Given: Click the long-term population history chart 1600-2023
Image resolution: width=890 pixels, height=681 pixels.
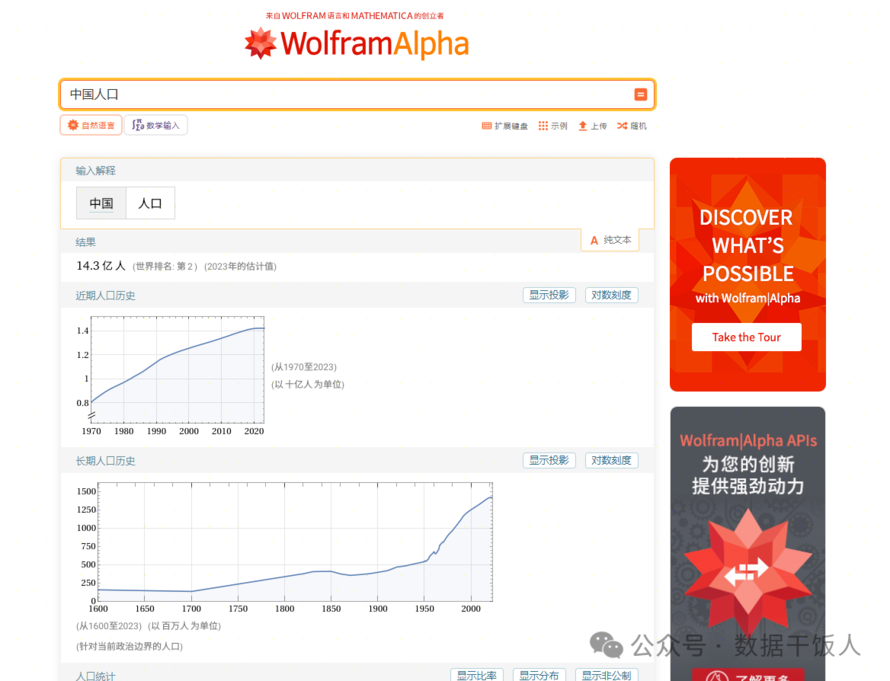Looking at the screenshot, I should pos(285,548).
